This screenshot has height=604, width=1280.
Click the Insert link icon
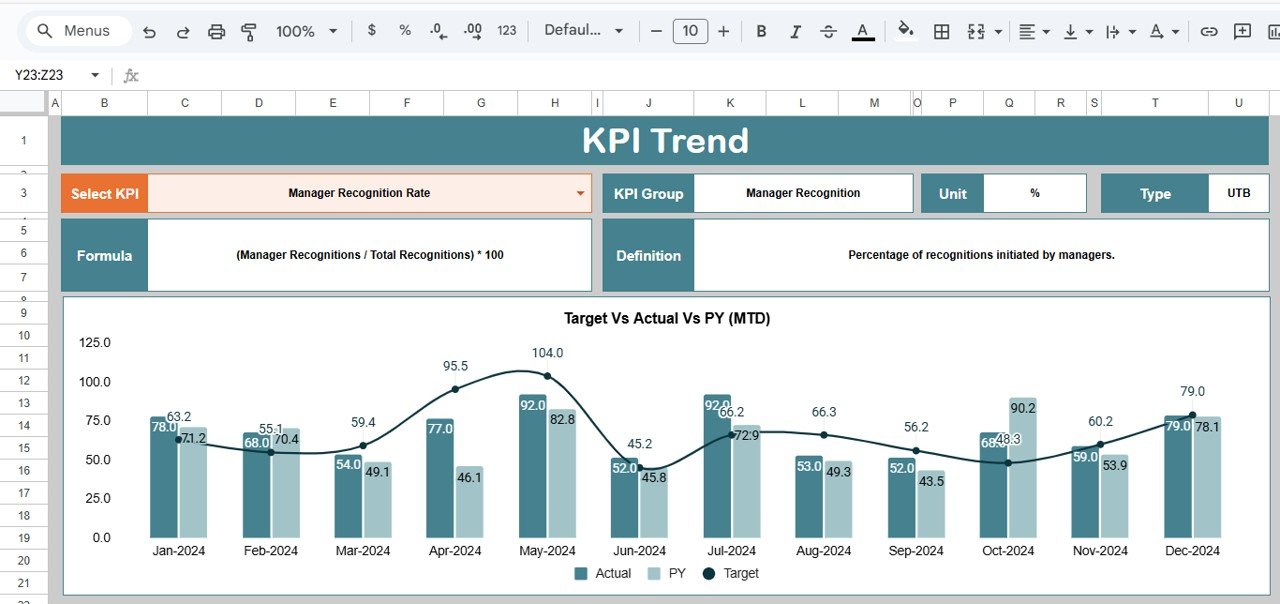[1209, 32]
